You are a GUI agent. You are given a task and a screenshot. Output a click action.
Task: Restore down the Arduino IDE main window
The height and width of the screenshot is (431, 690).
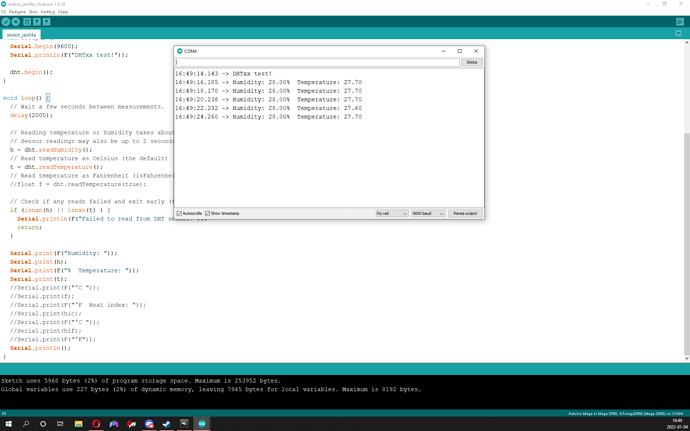664,4
